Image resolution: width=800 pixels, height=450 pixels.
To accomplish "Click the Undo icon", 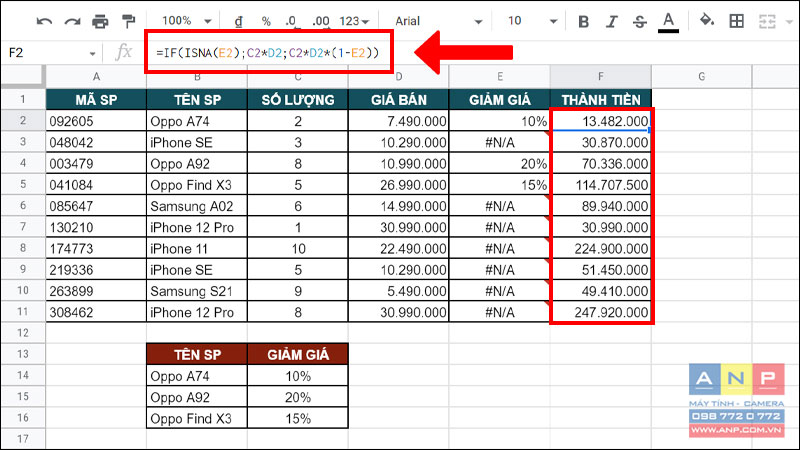I will pos(44,21).
